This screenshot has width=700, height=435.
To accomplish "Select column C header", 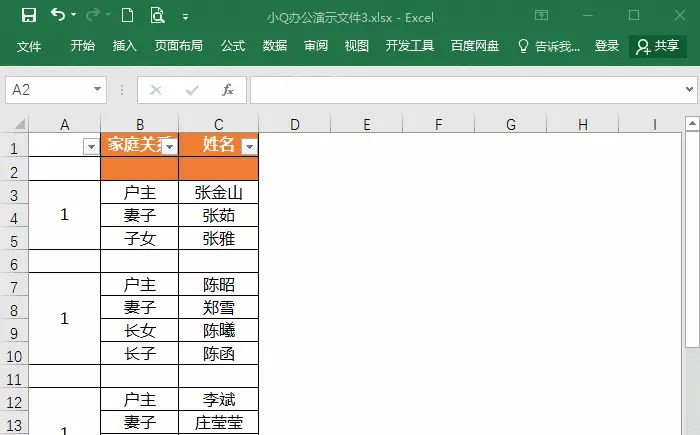I will tap(219, 124).
